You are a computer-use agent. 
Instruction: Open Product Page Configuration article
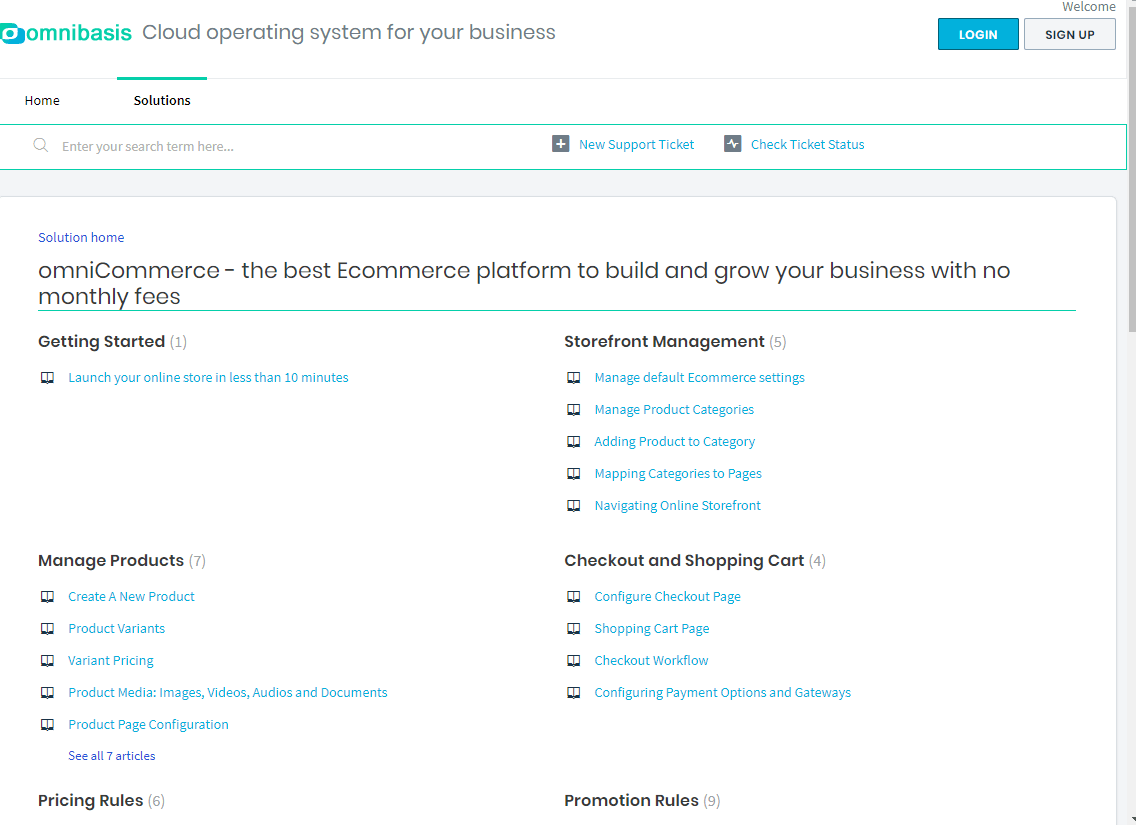(x=149, y=724)
